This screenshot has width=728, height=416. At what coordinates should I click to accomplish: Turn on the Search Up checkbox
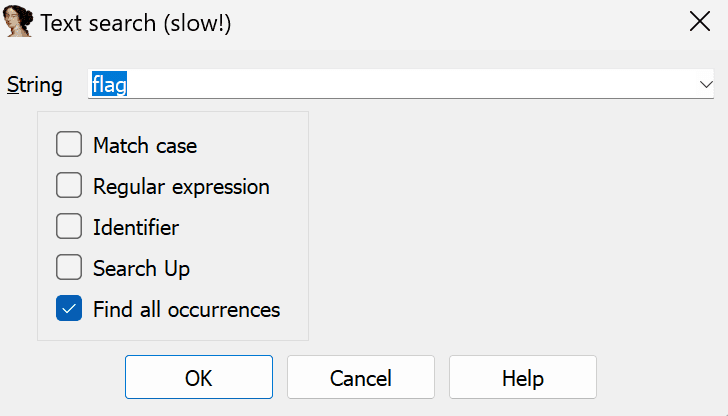tap(69, 267)
